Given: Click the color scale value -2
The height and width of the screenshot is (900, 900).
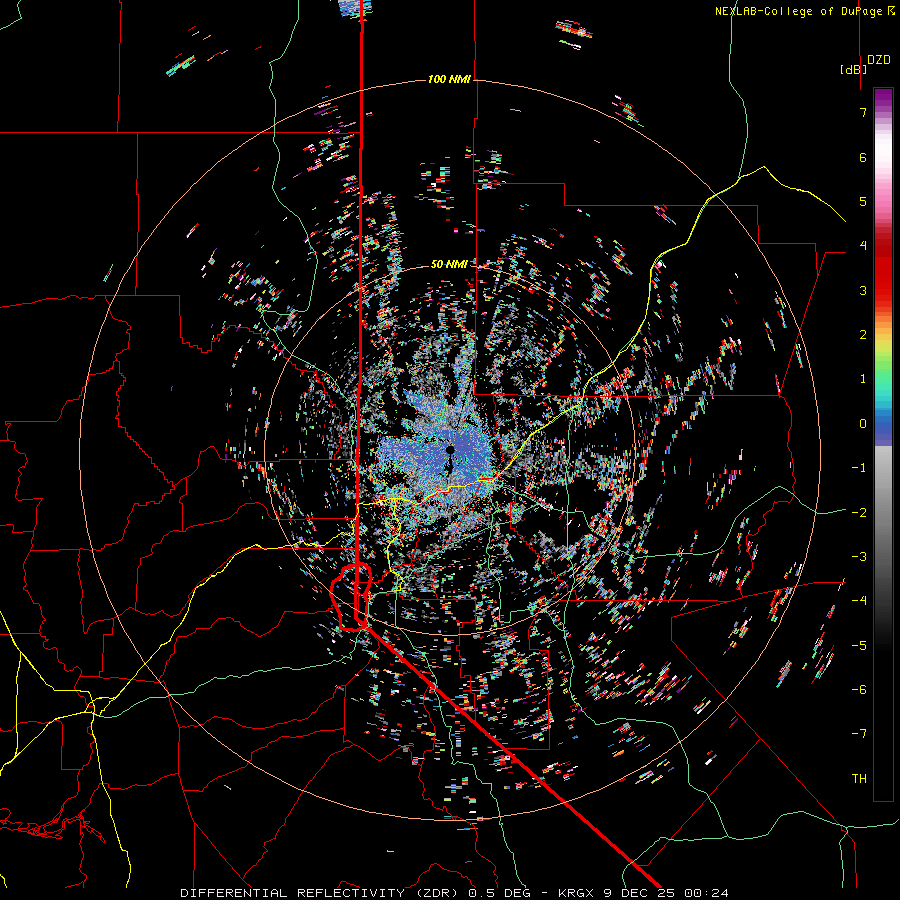Looking at the screenshot, I should pos(859,513).
